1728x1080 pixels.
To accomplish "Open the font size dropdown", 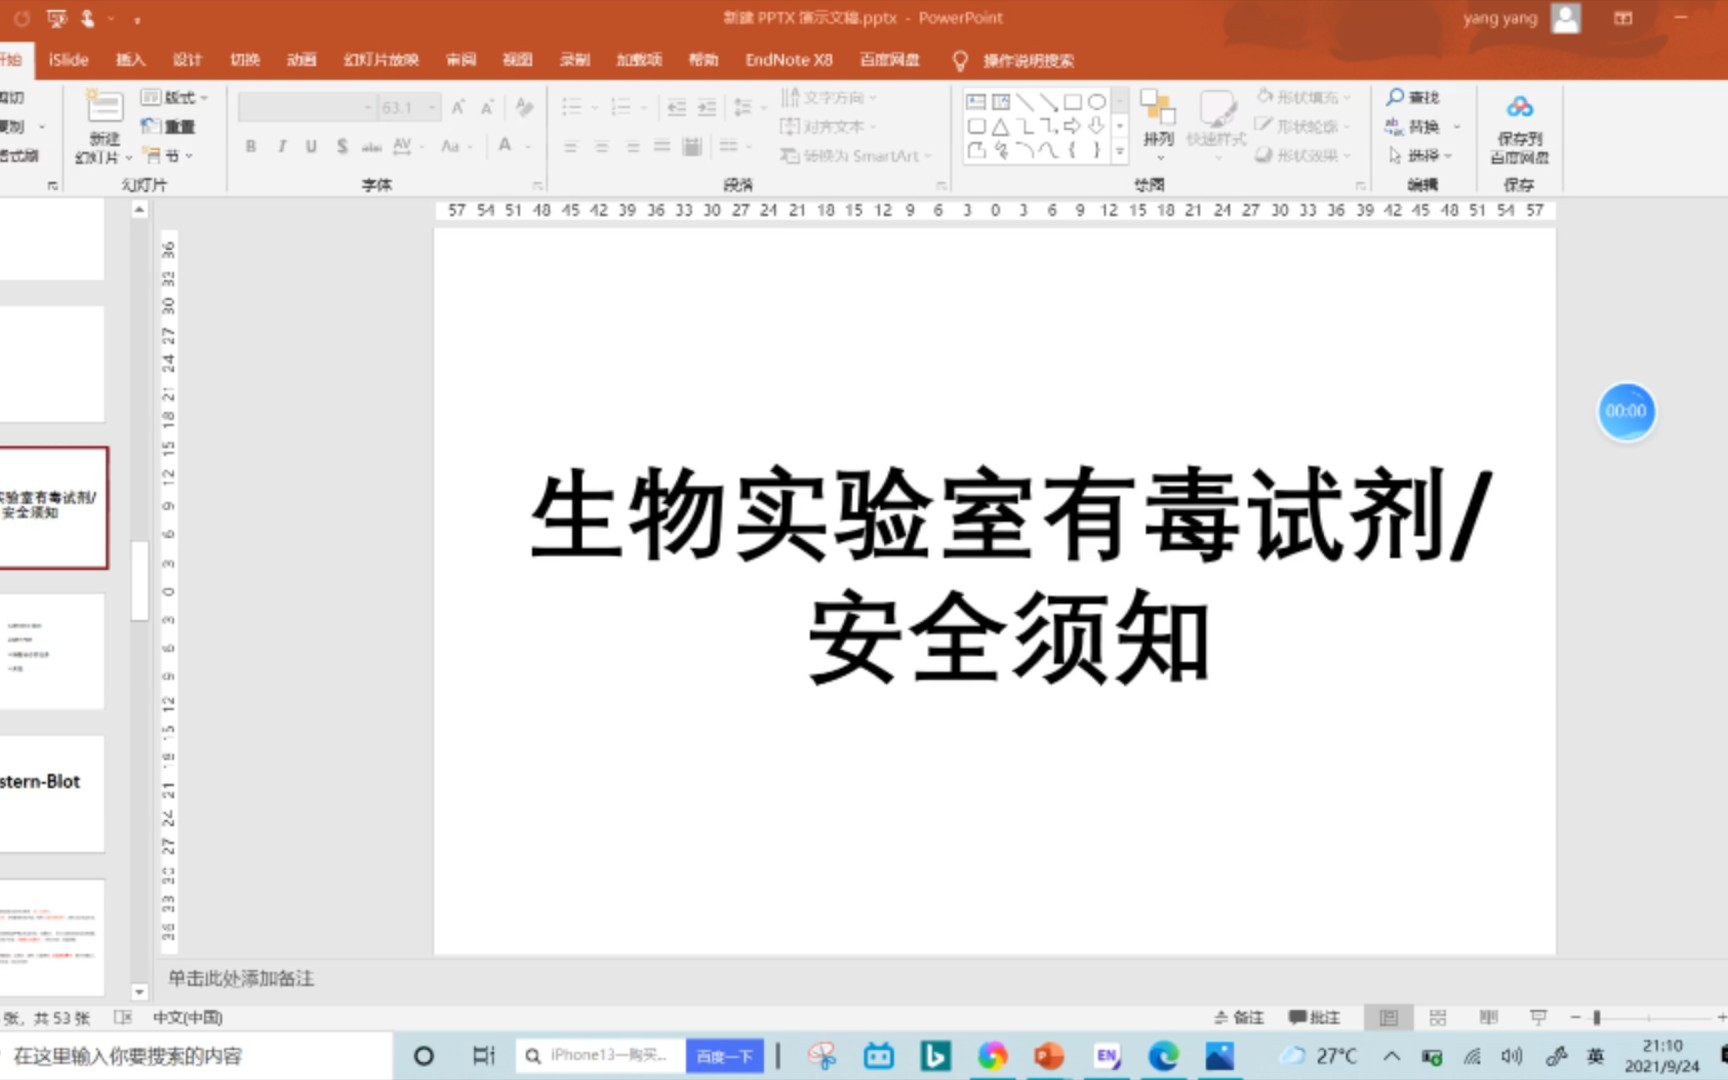I will click(432, 107).
